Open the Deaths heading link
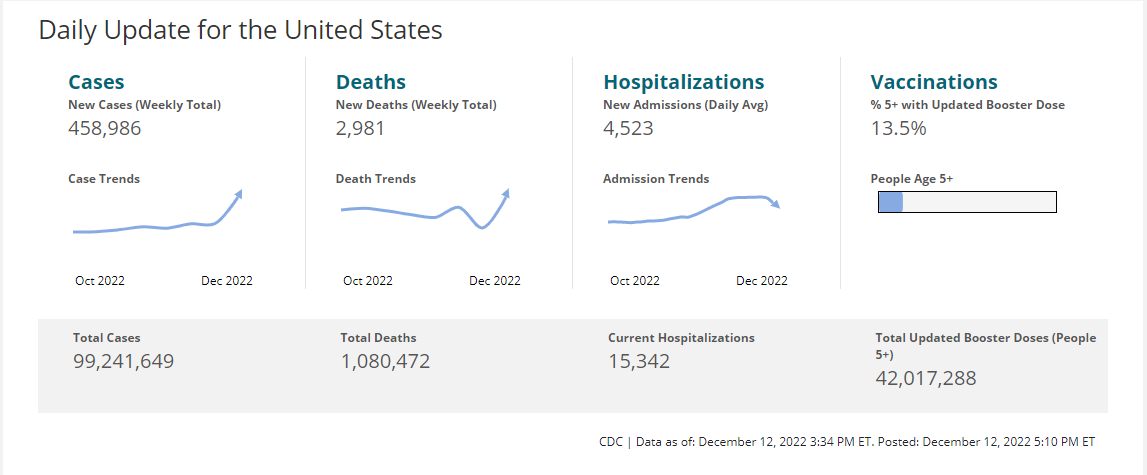The image size is (1147, 475). tap(371, 82)
